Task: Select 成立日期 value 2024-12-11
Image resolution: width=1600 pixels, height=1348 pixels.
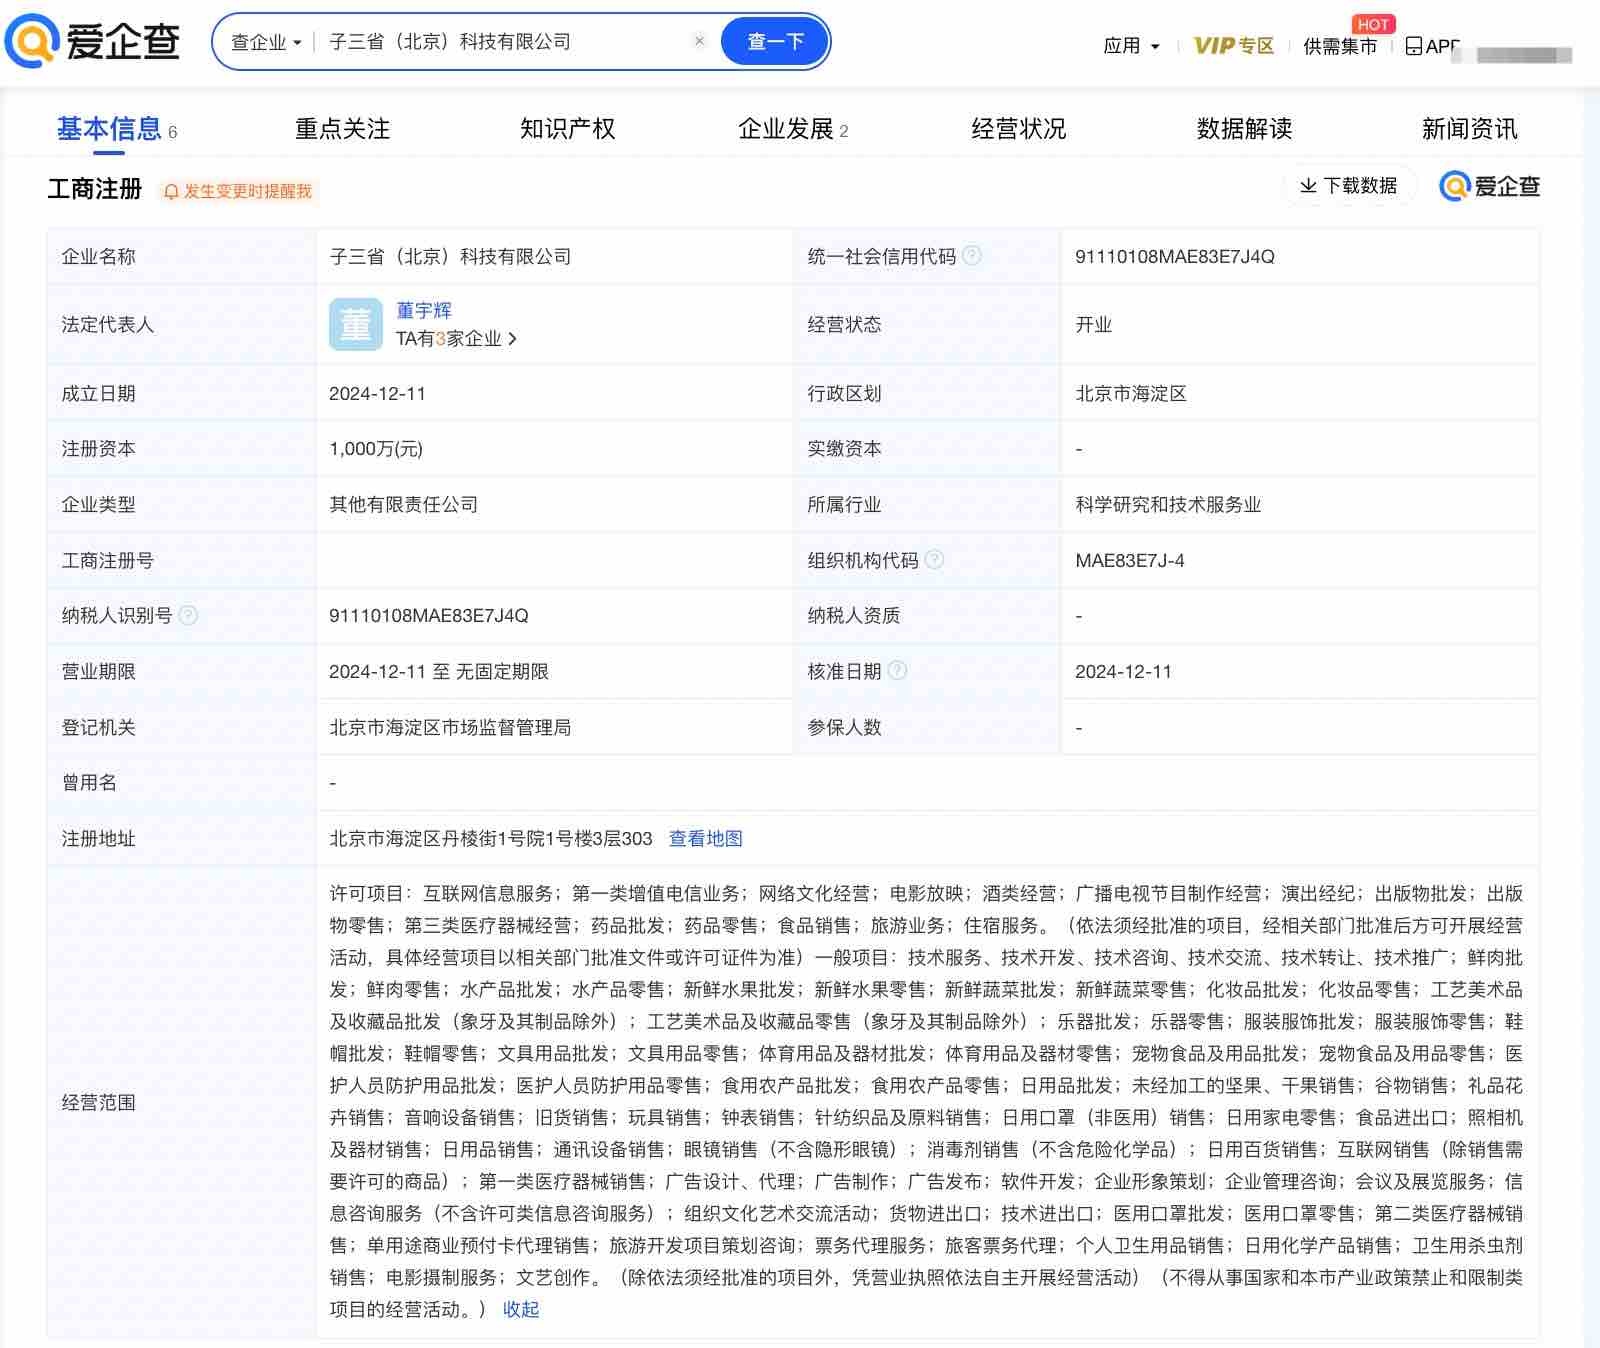Action: pos(377,394)
